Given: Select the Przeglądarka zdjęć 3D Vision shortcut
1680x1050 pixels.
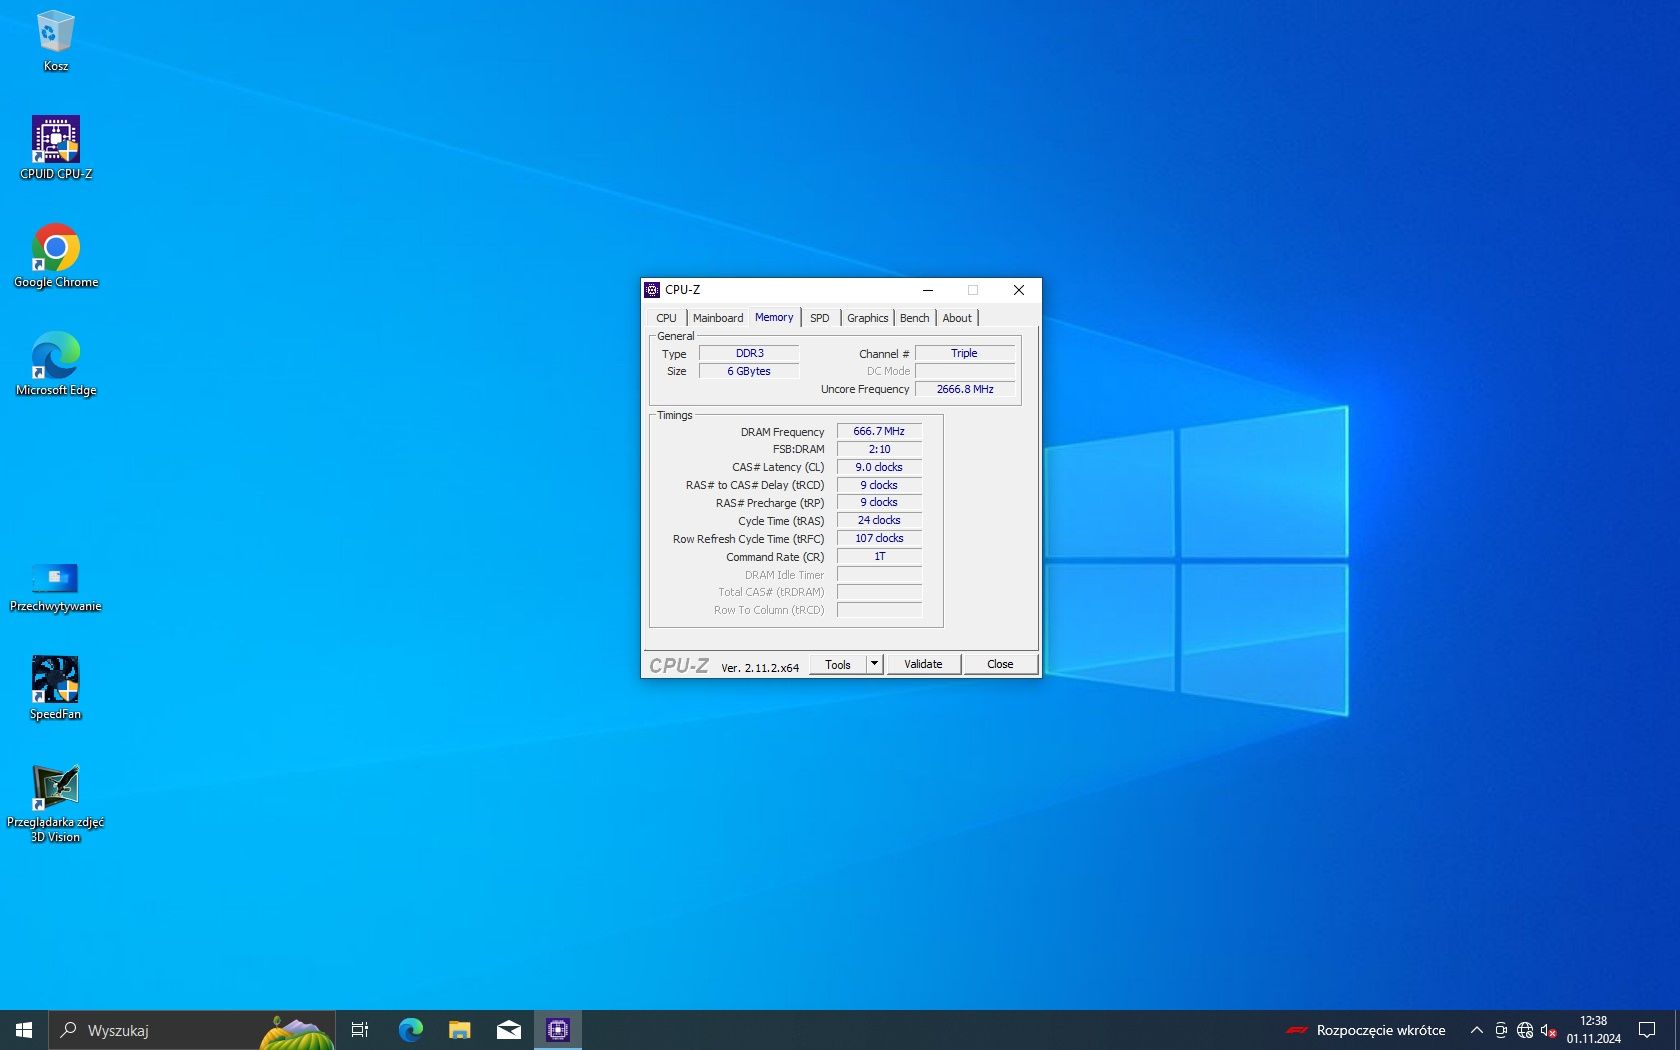Looking at the screenshot, I should 56,804.
